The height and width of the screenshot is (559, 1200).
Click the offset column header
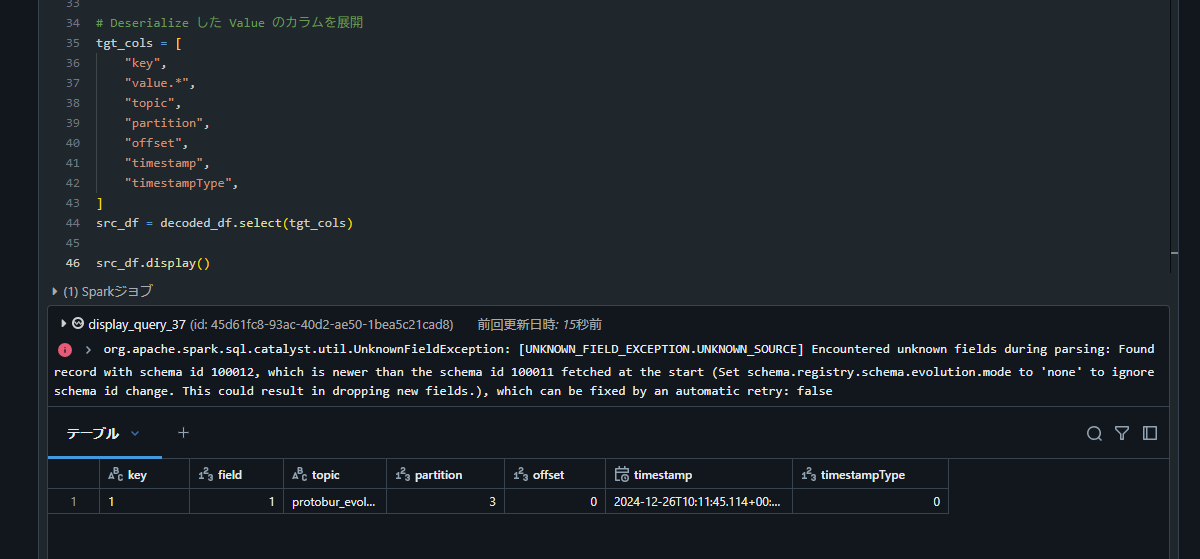click(555, 474)
